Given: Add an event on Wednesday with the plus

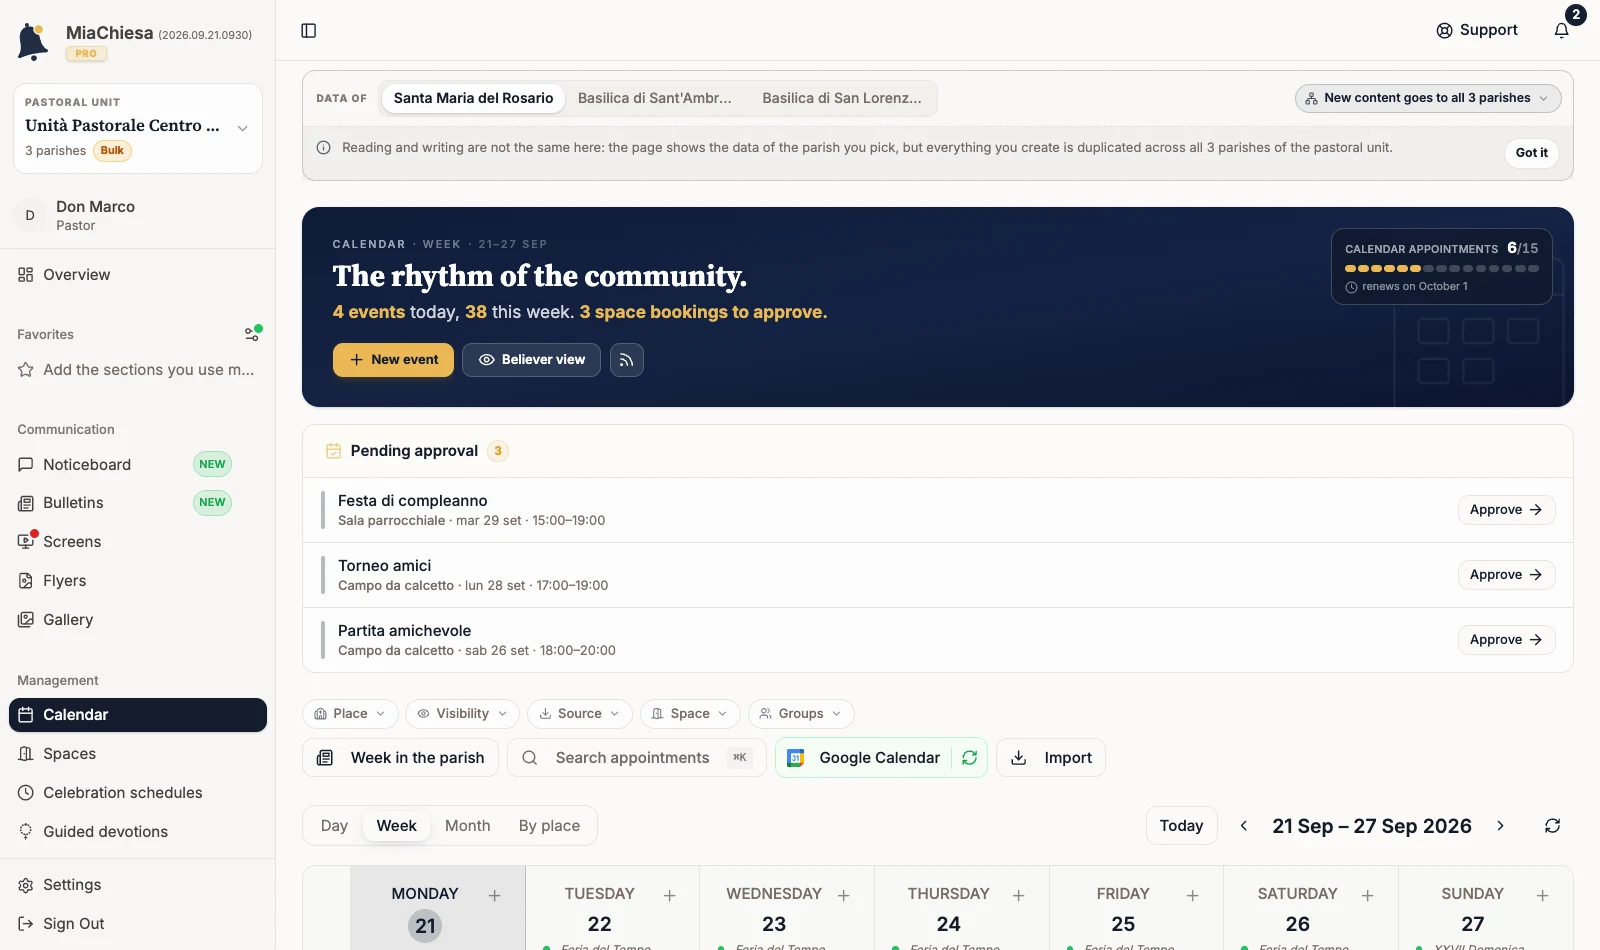Looking at the screenshot, I should [x=844, y=896].
